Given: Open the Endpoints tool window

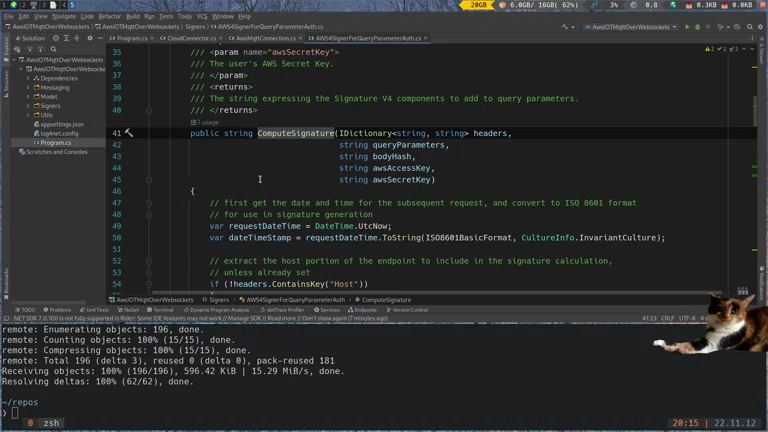Looking at the screenshot, I should [362, 310].
